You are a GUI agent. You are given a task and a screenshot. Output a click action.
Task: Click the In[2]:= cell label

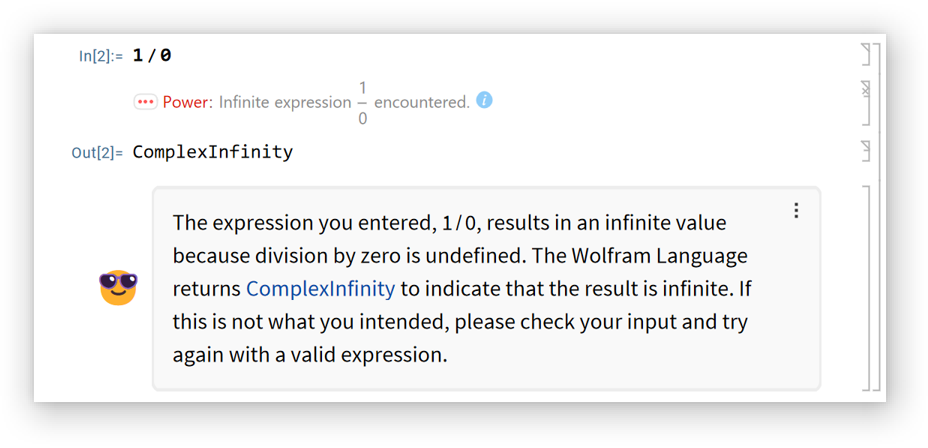(x=100, y=56)
